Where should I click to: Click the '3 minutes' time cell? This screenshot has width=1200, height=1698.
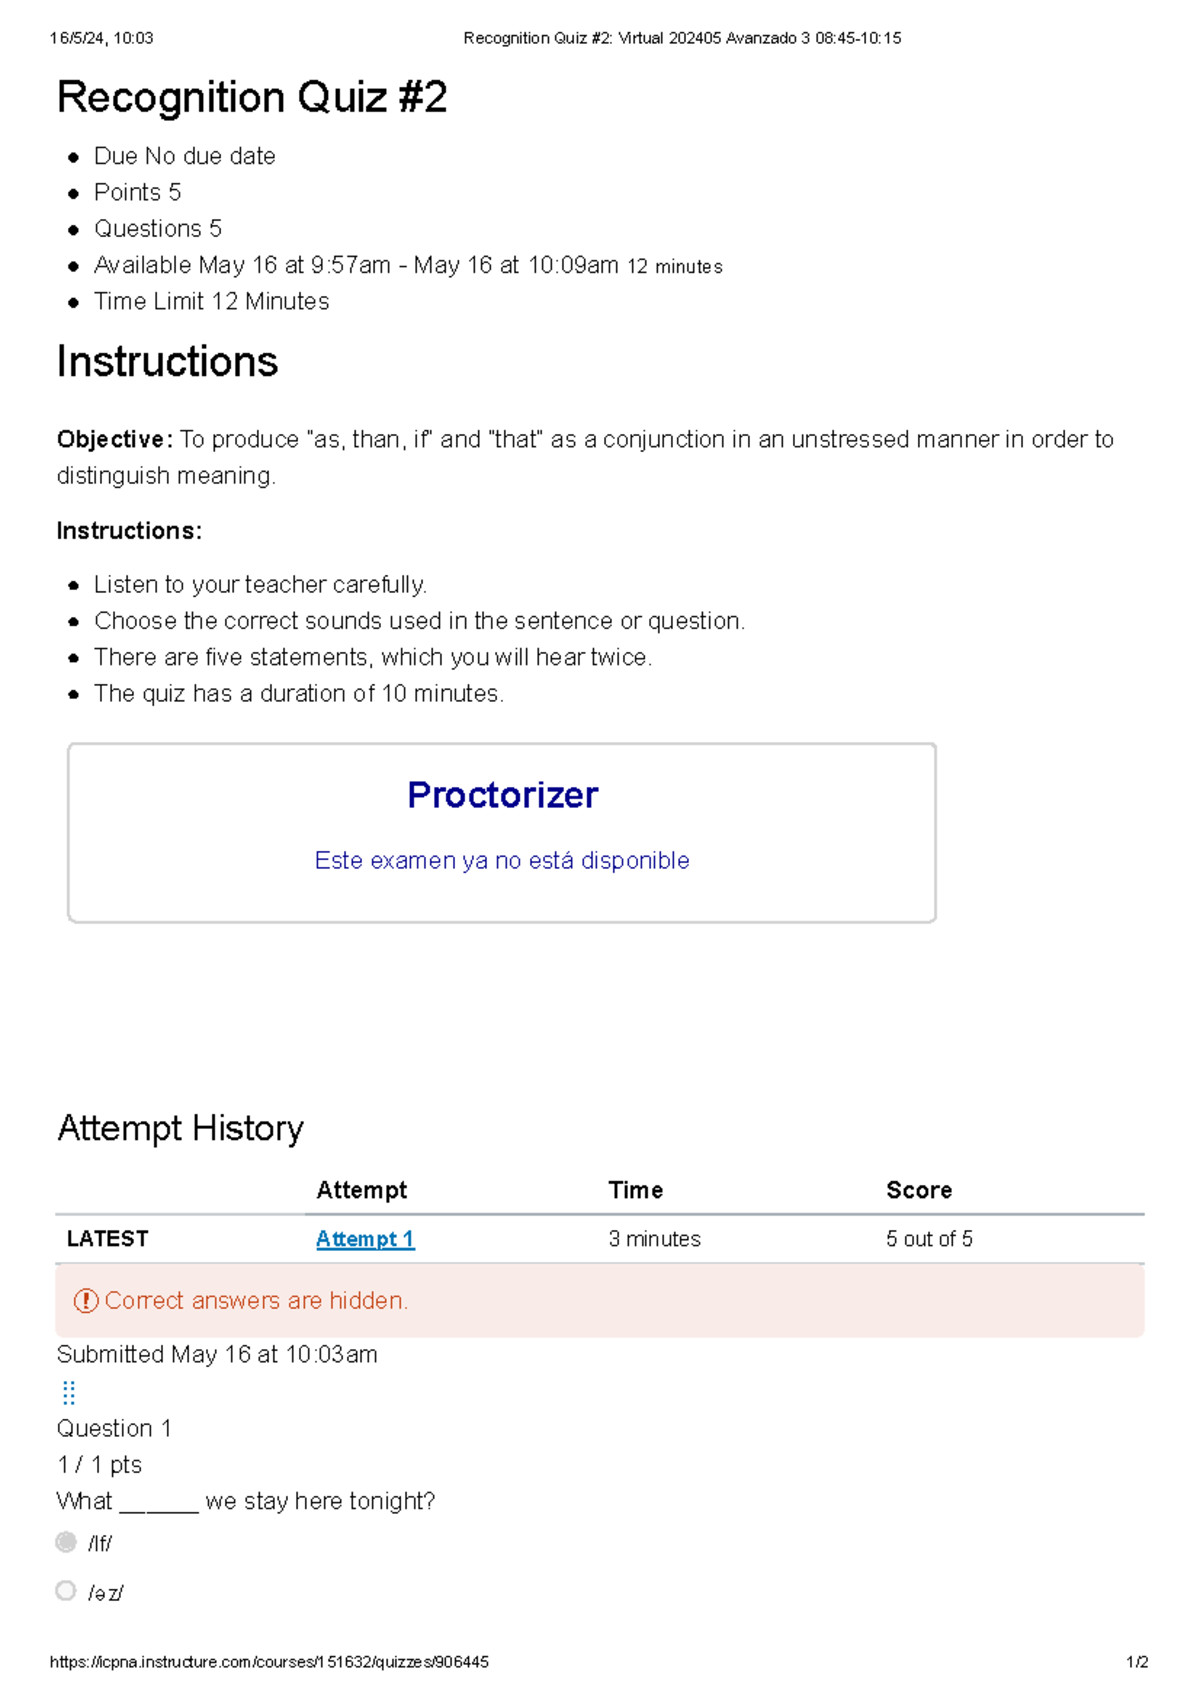(654, 1239)
